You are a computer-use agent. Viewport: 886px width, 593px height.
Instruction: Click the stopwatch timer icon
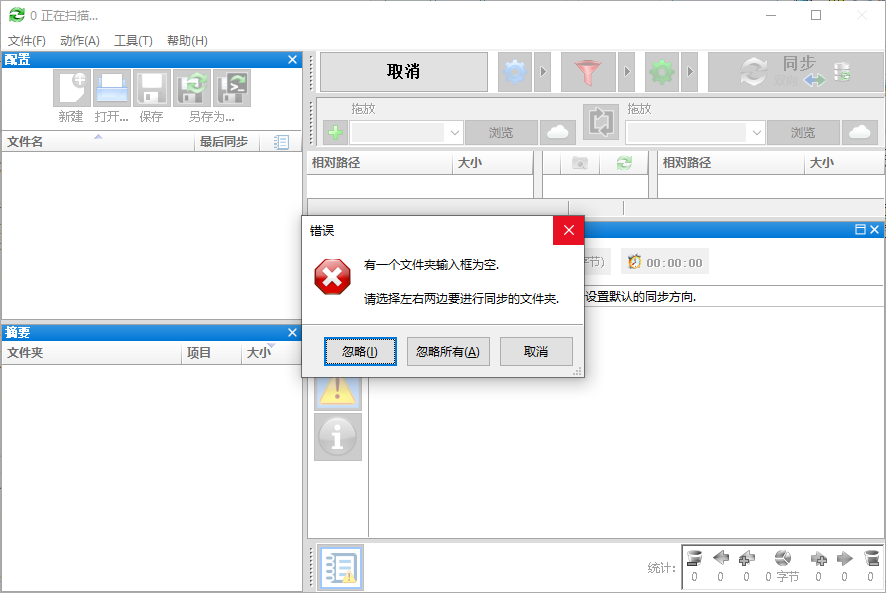[635, 262]
